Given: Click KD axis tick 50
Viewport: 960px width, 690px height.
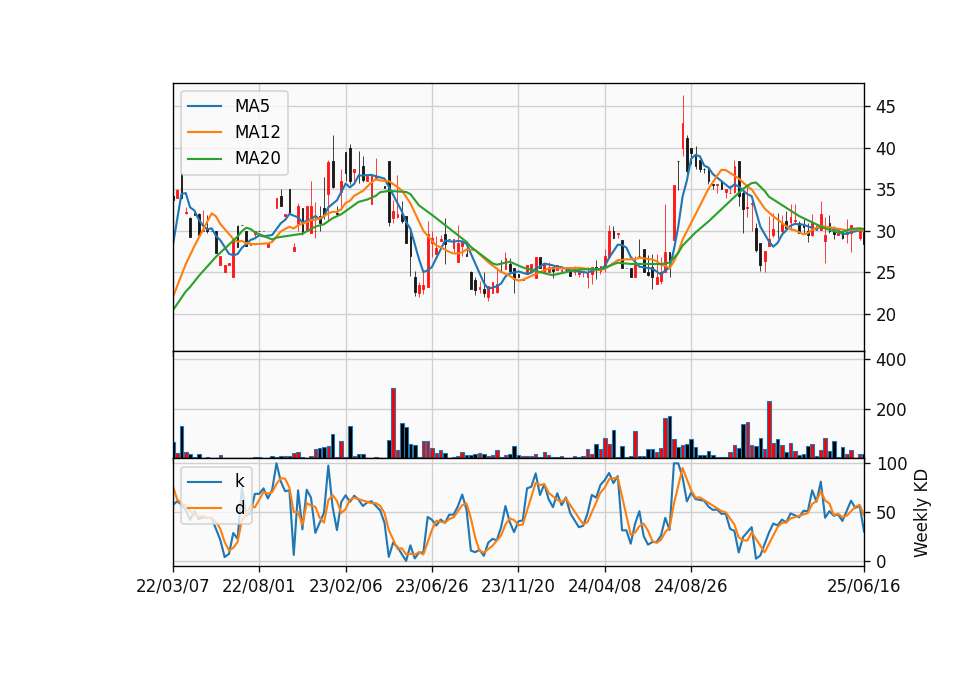Looking at the screenshot, I should [x=885, y=512].
